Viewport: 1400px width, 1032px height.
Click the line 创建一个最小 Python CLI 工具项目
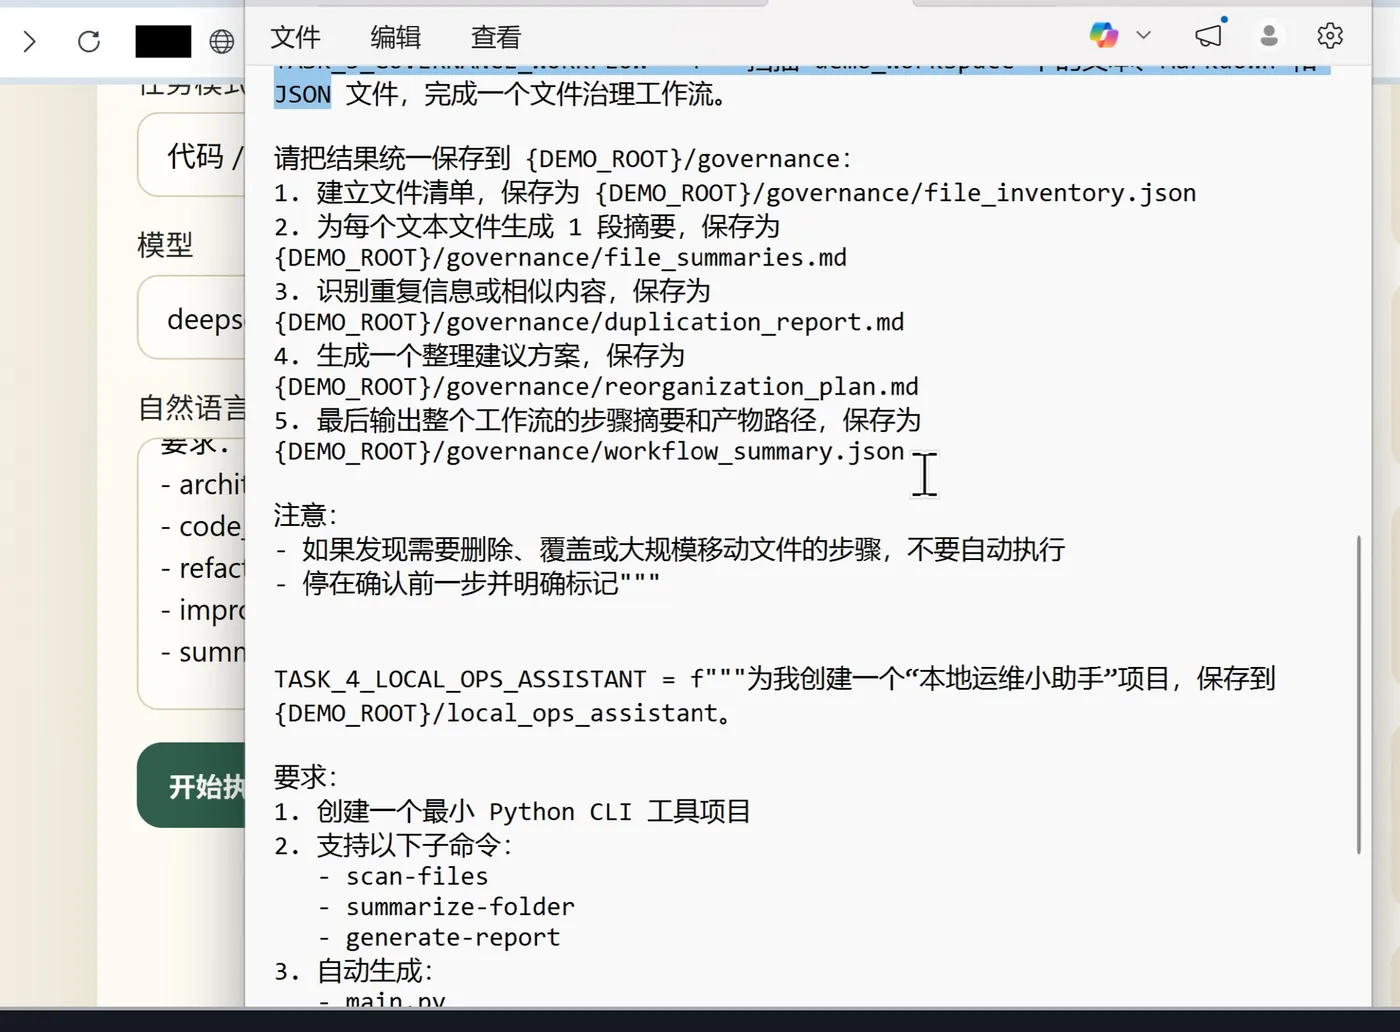click(x=512, y=811)
